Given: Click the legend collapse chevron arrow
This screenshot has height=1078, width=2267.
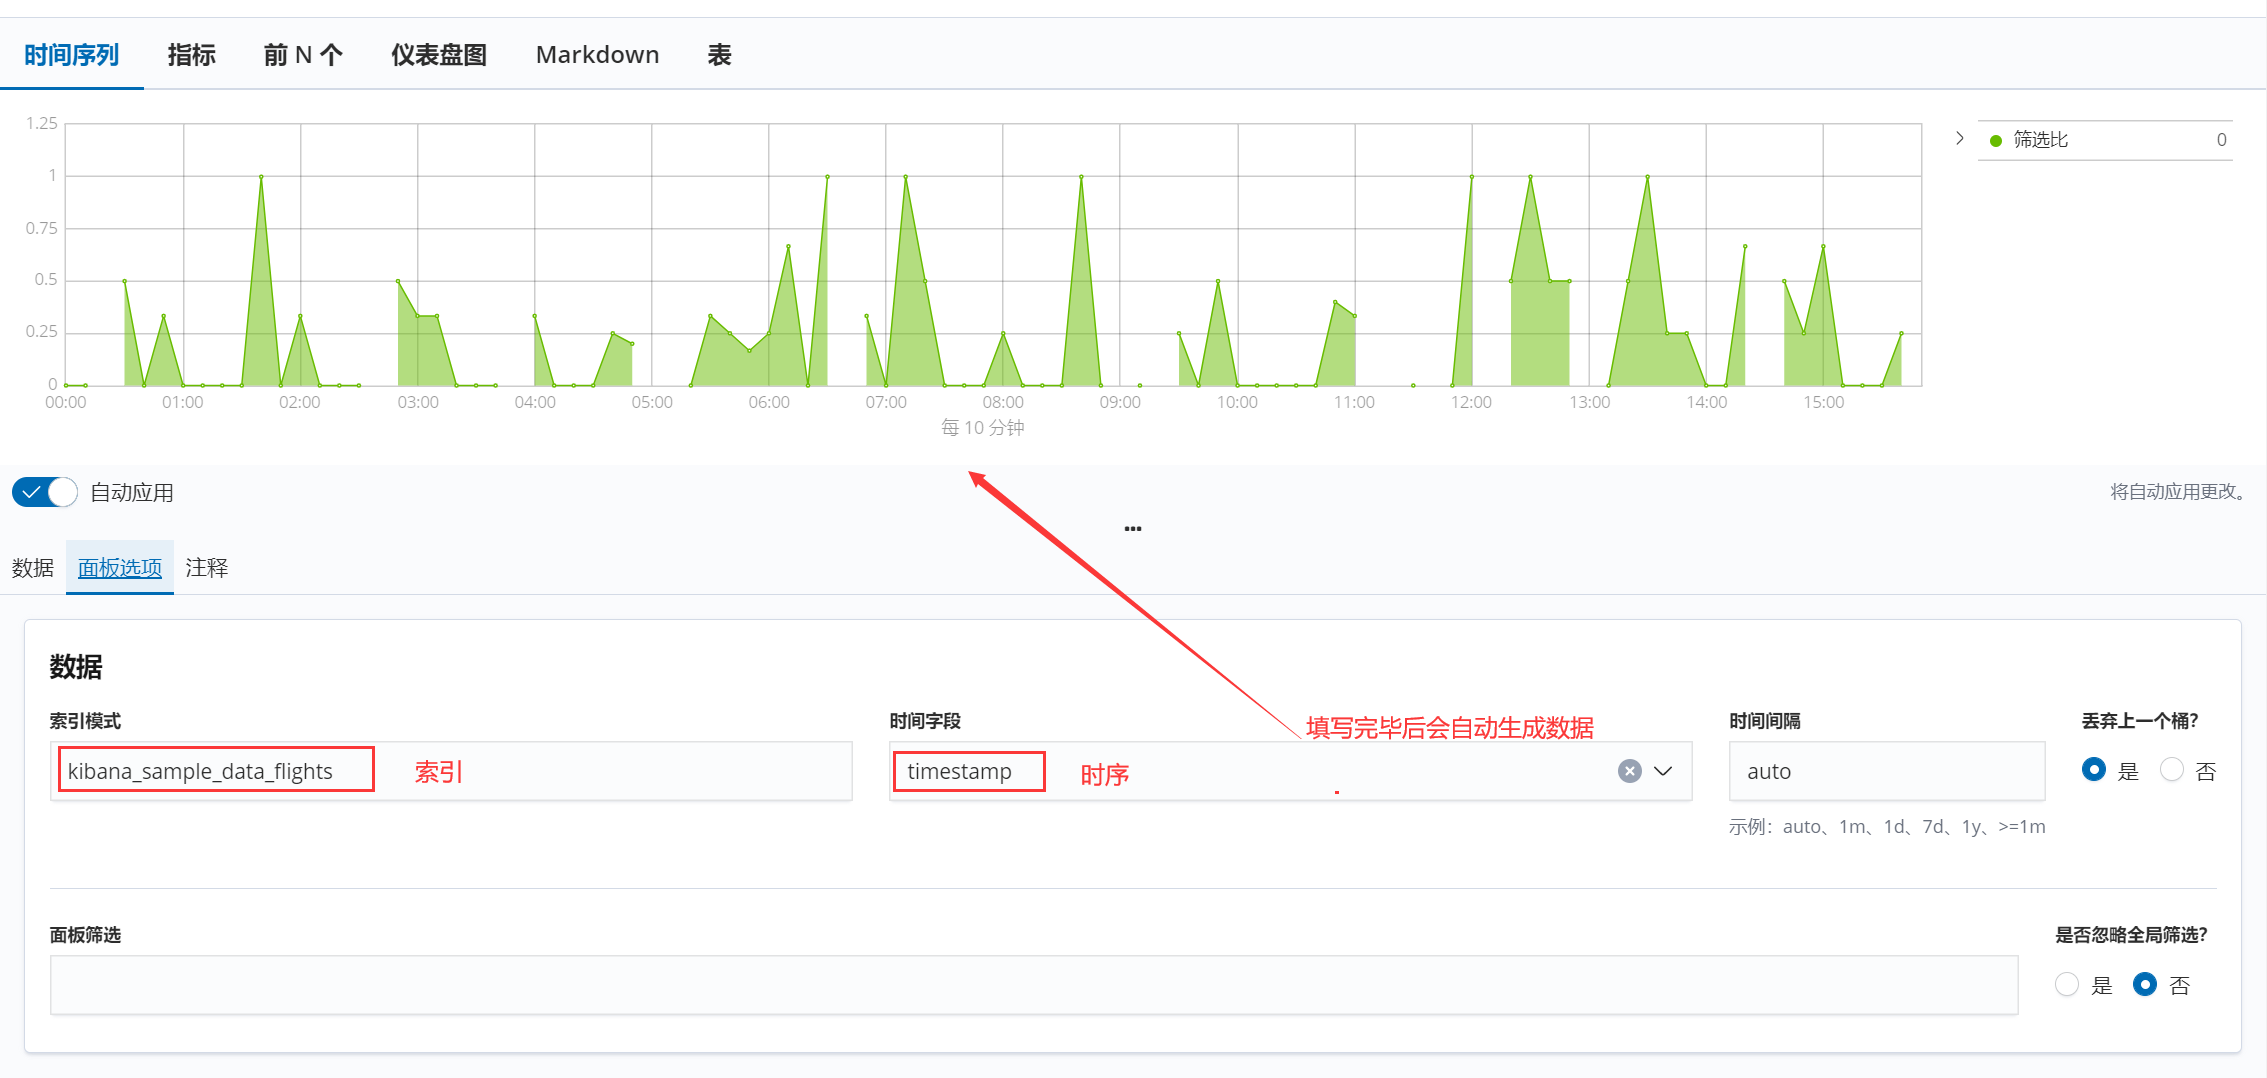Looking at the screenshot, I should (x=1959, y=138).
